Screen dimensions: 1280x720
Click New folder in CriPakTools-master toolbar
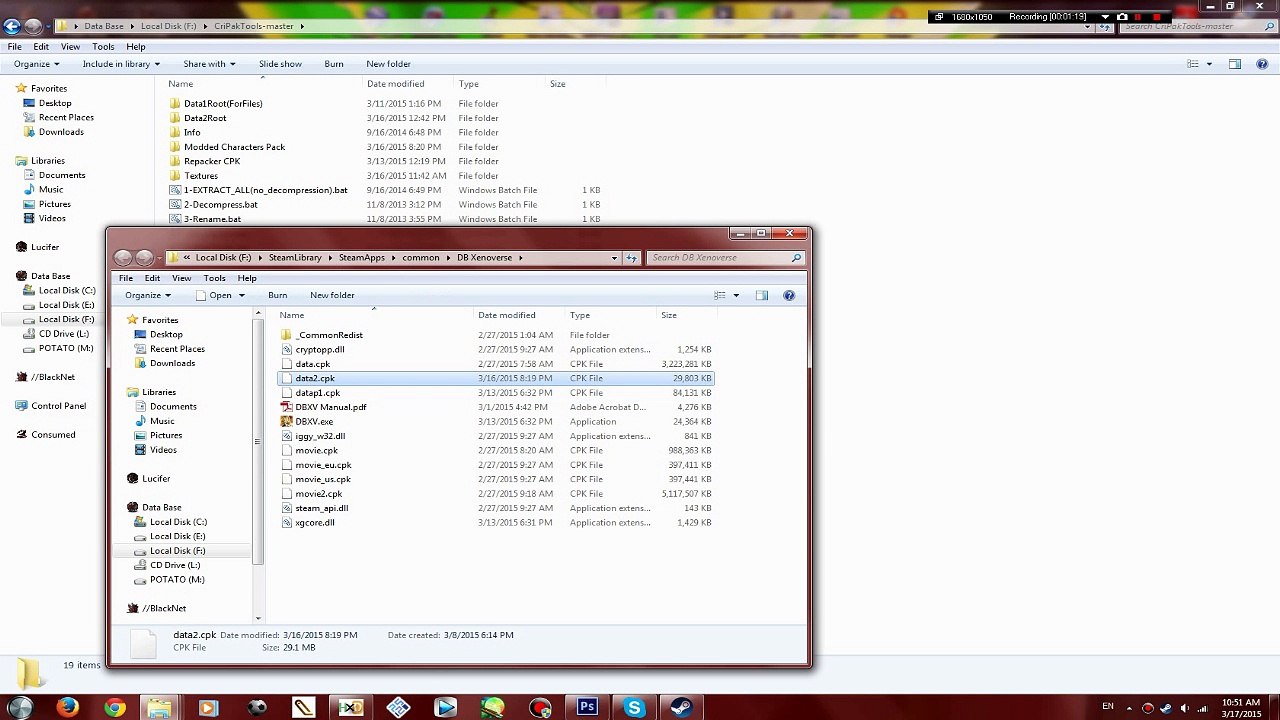[x=388, y=64]
